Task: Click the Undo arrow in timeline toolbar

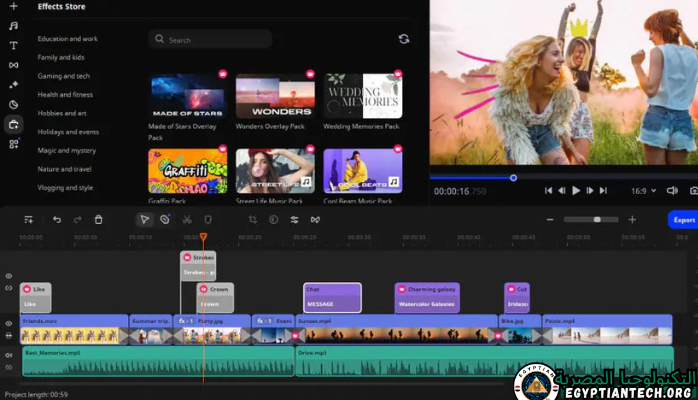Action: click(x=57, y=219)
